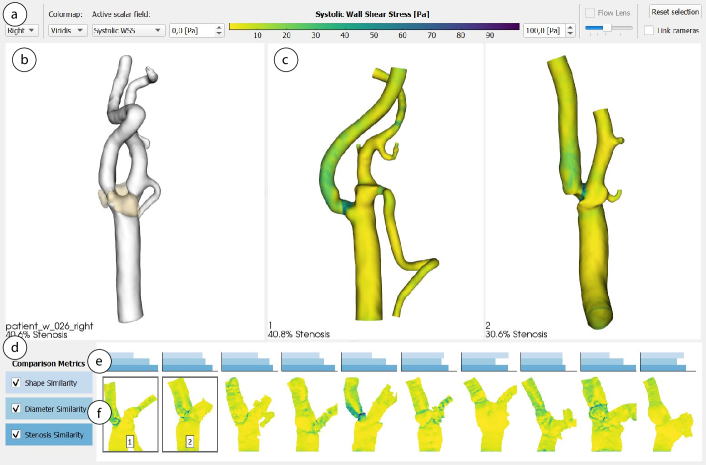The image size is (706, 465).
Task: Select the tenth vessel thumbnail
Action: pos(668,414)
